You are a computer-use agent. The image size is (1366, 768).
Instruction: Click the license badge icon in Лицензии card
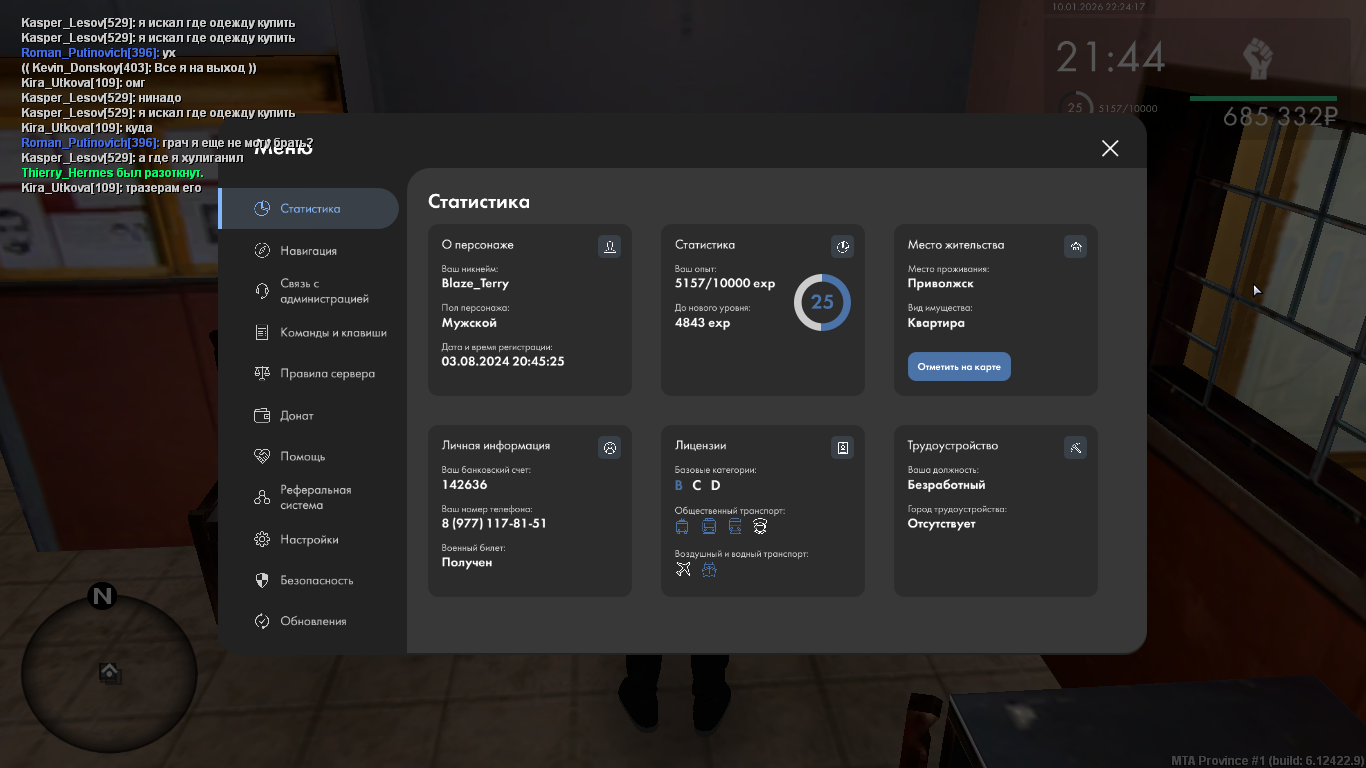(x=843, y=447)
